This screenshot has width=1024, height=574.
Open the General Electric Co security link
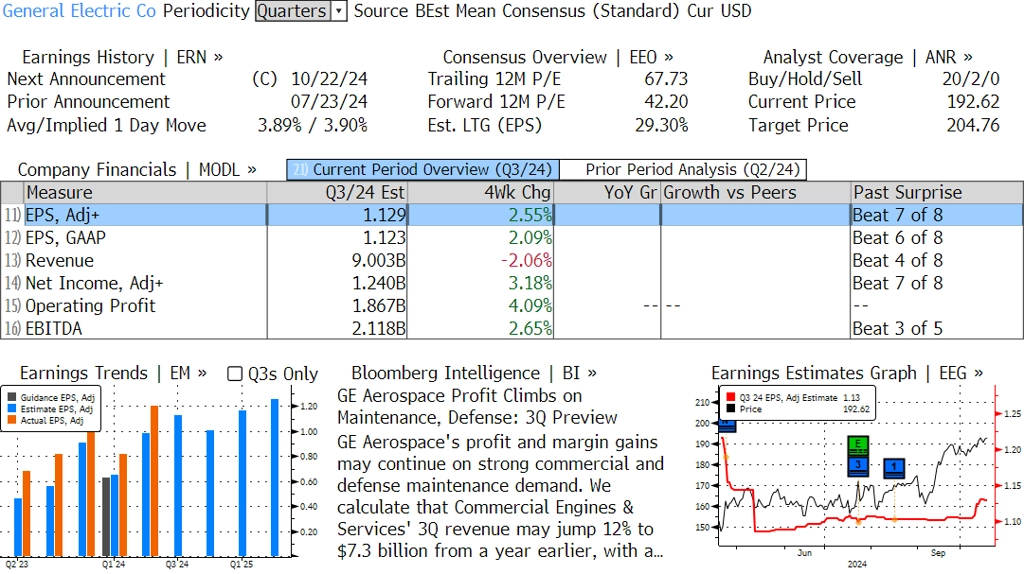pyautogui.click(x=79, y=11)
